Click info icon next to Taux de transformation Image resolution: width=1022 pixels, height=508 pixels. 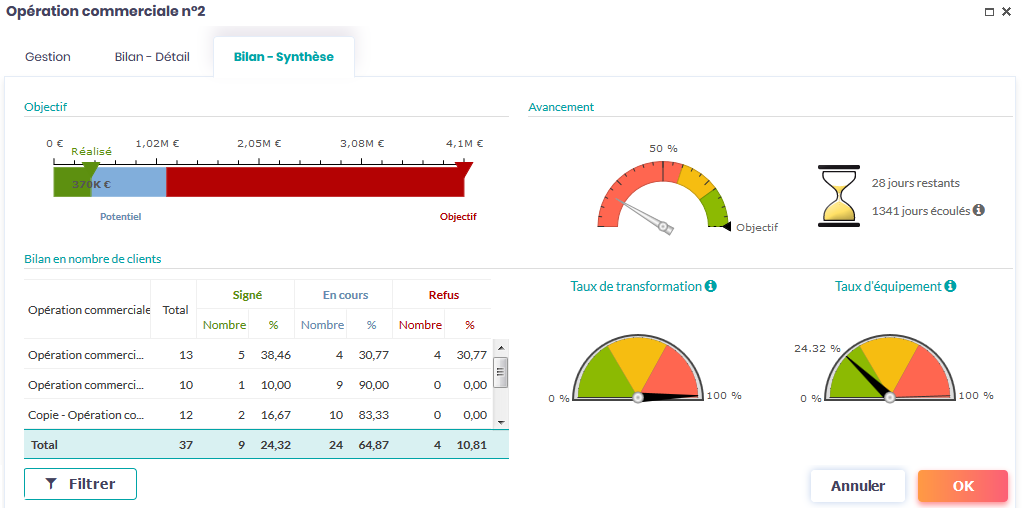(x=711, y=286)
